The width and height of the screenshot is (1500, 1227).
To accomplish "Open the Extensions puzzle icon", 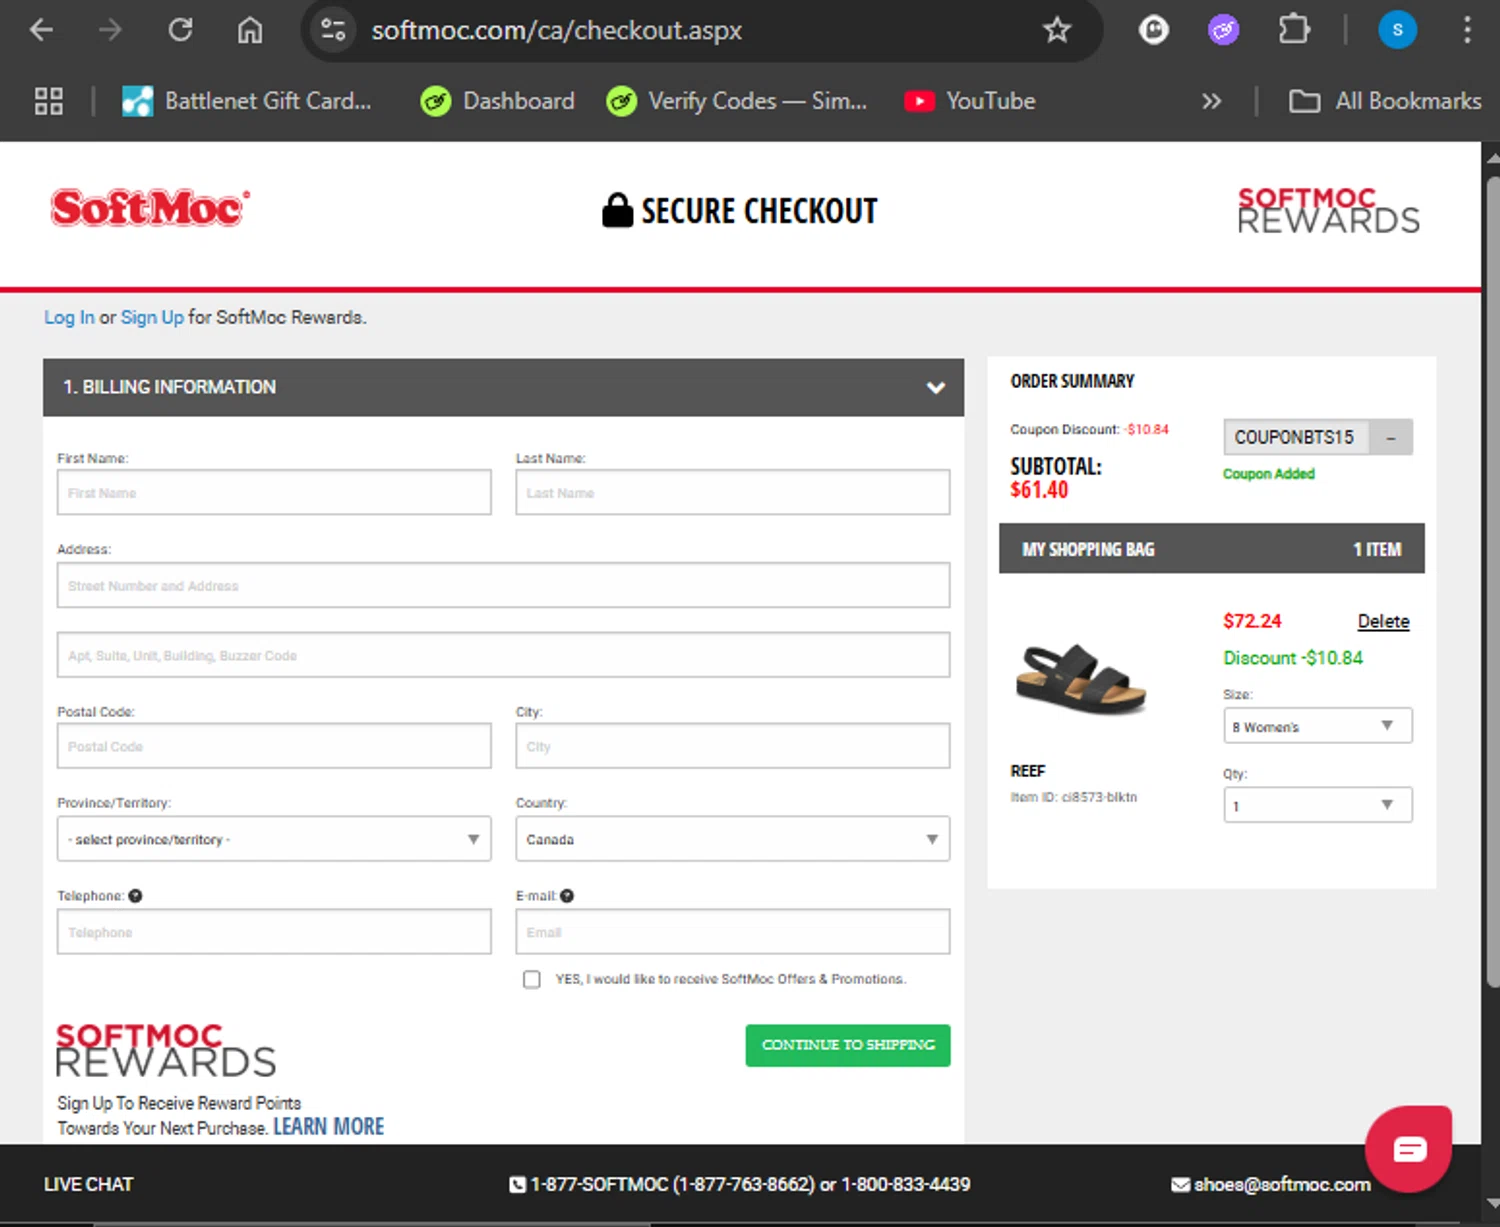I will (1294, 30).
